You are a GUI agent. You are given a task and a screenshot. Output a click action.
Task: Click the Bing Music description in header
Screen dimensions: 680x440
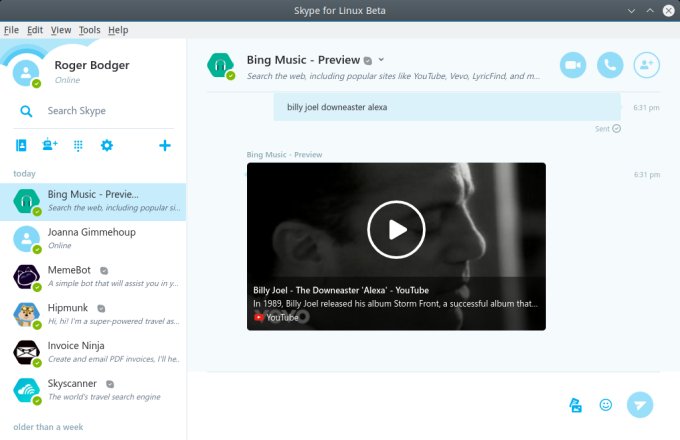coord(393,76)
